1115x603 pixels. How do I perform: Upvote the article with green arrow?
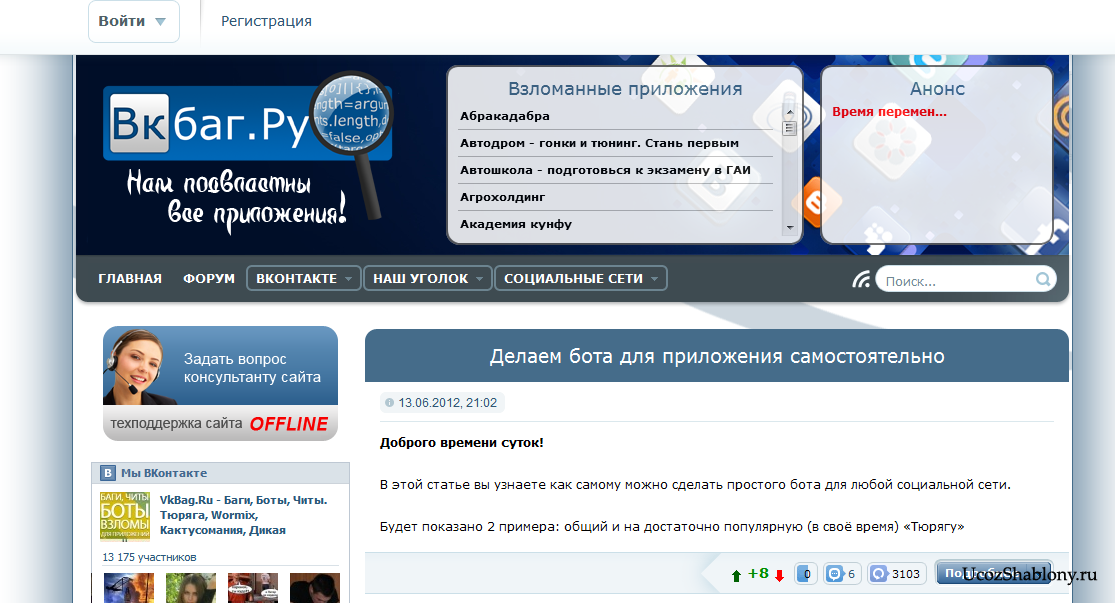coord(736,575)
